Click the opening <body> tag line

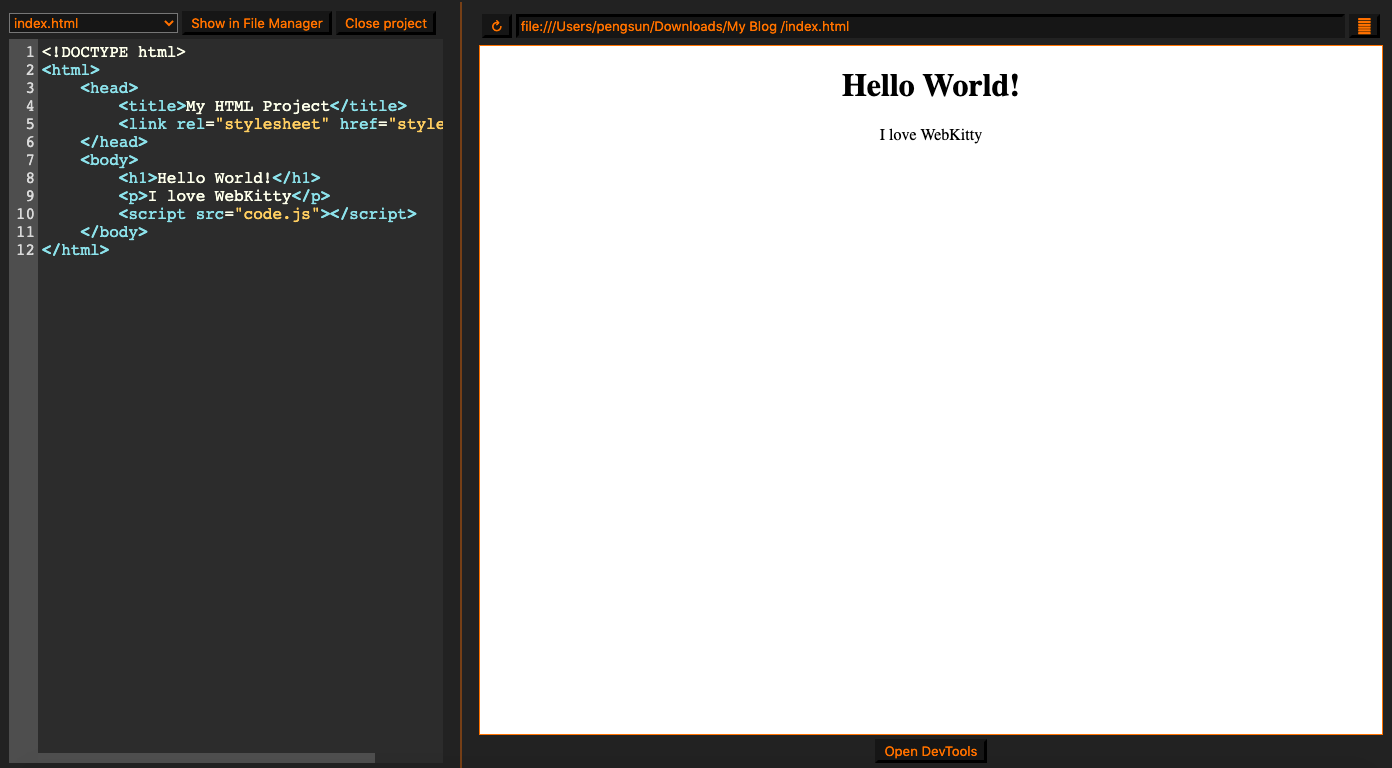point(110,160)
